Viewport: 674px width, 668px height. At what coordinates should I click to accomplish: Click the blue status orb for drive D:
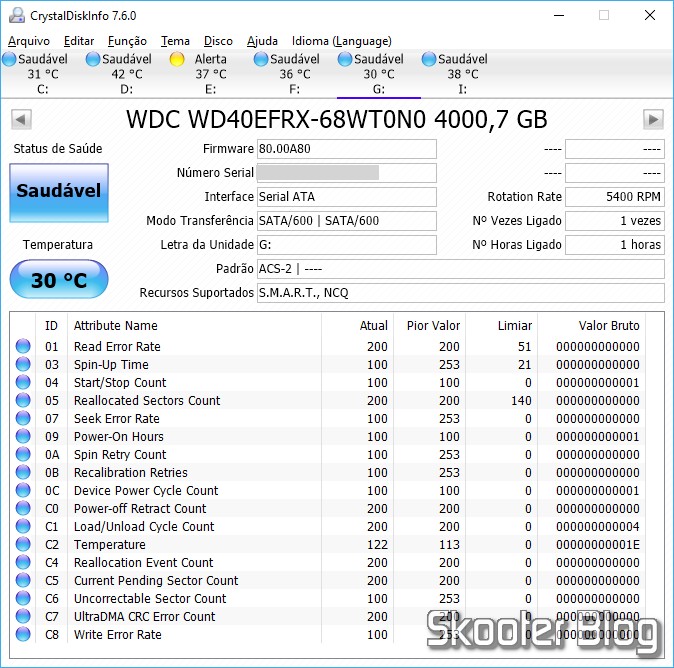pos(93,59)
